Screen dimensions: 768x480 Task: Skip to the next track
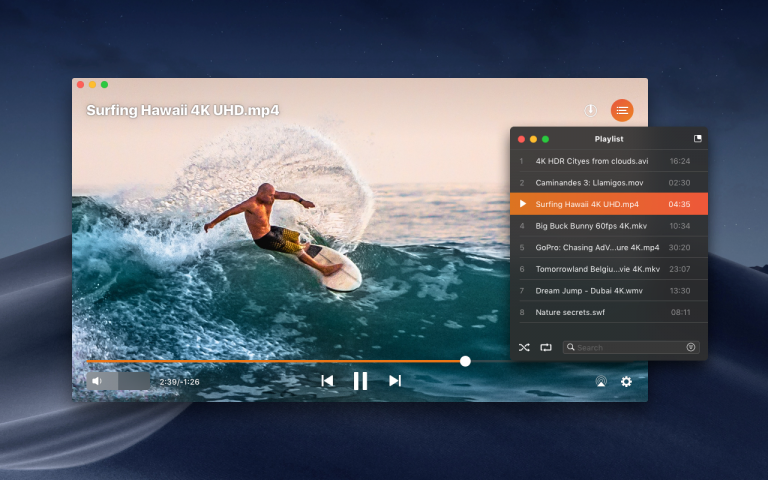395,381
